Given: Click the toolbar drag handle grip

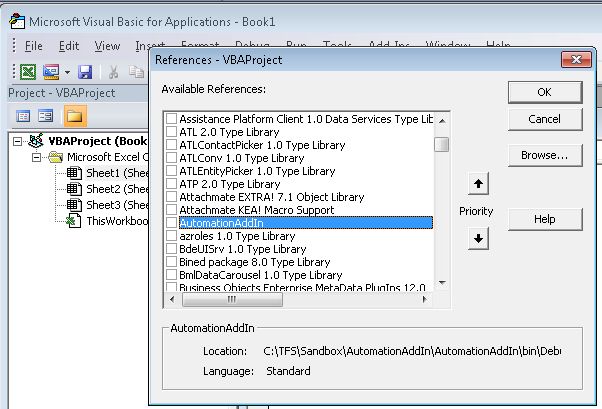Looking at the screenshot, I should [14, 72].
